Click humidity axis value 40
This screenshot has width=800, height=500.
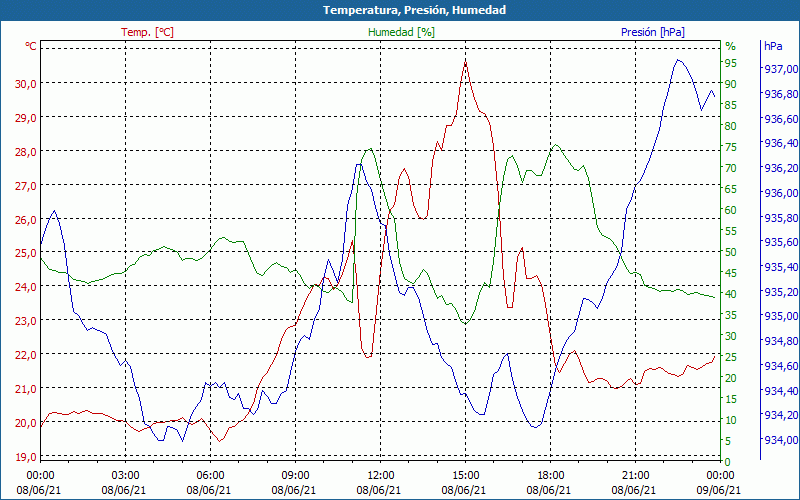tap(731, 294)
